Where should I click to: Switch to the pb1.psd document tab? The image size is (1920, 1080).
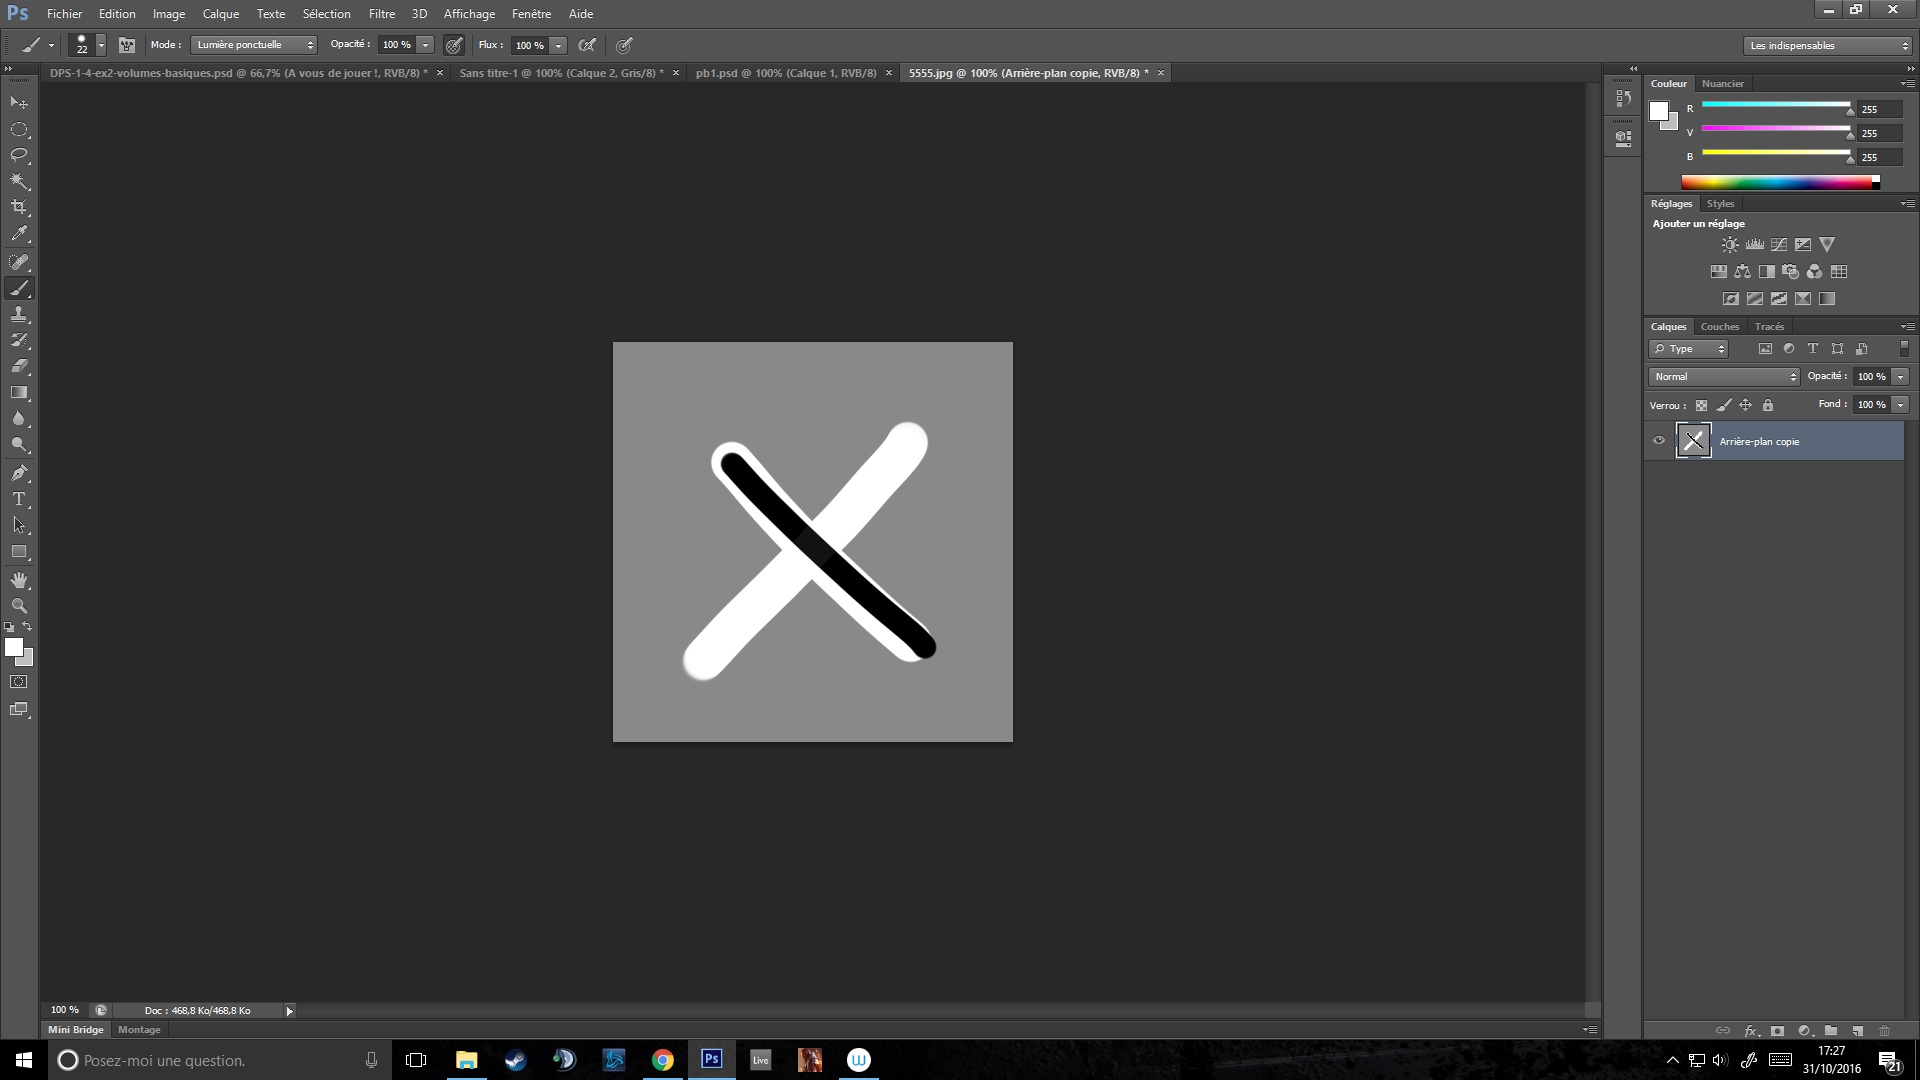785,73
